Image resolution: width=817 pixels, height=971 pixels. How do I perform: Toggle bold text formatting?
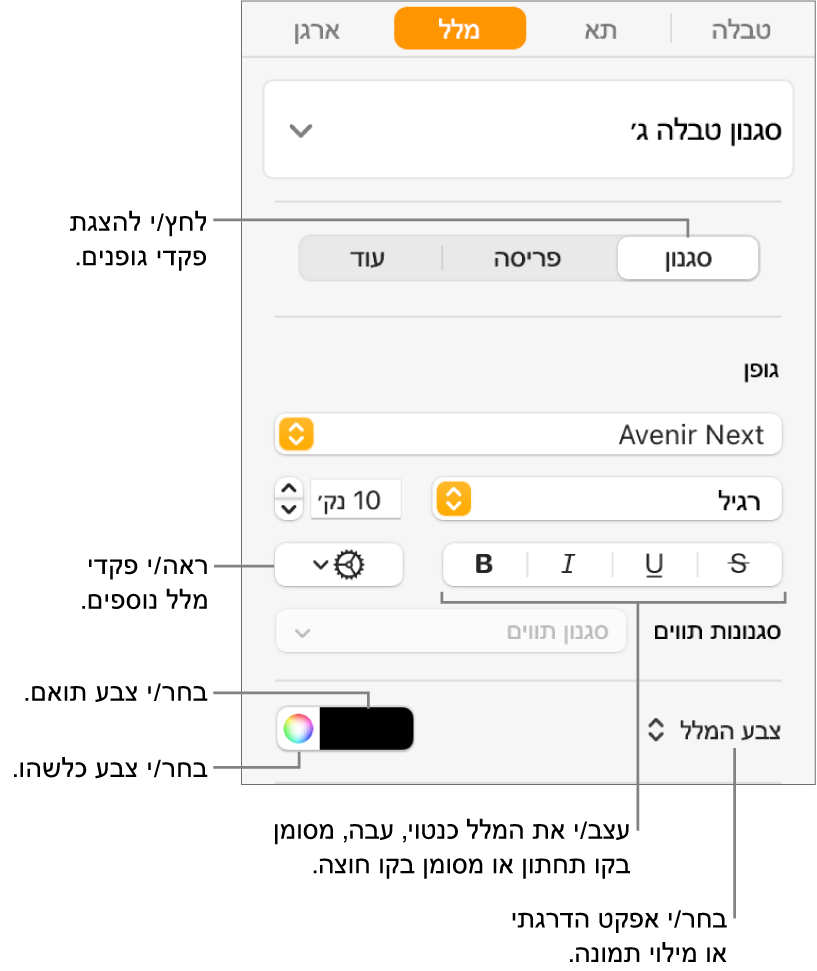pyautogui.click(x=484, y=565)
